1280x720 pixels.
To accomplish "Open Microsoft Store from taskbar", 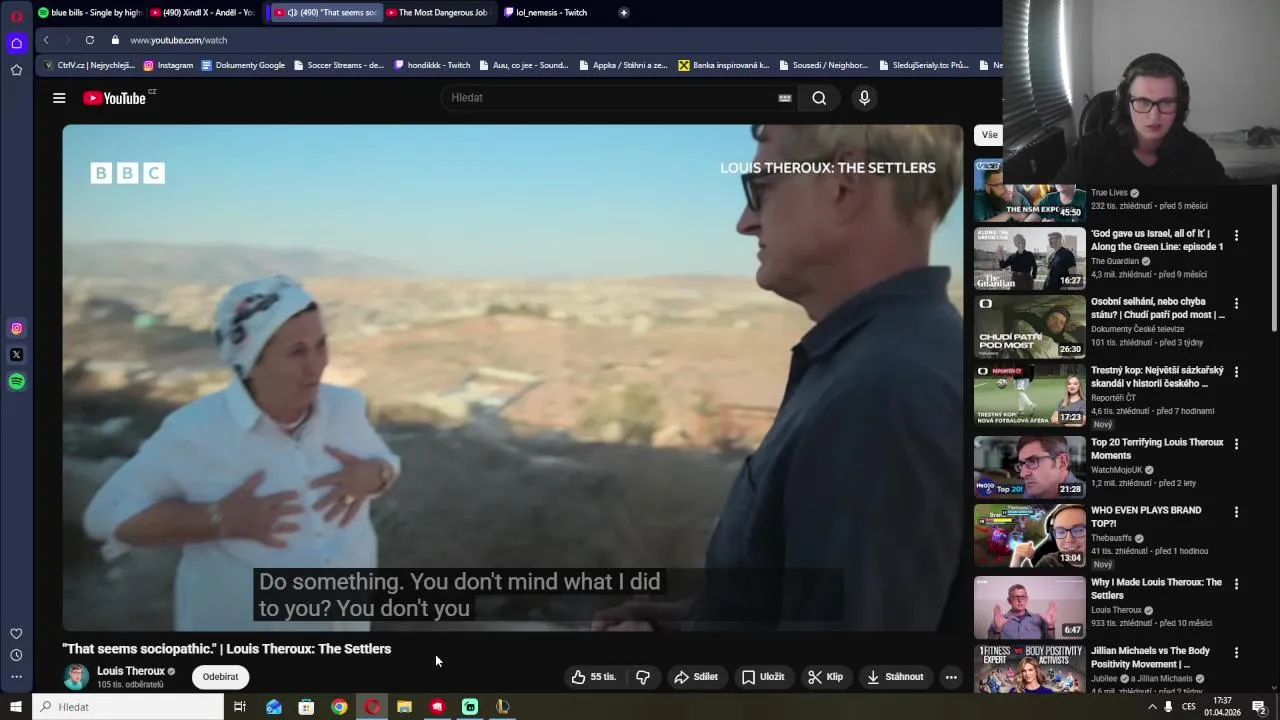I will pyautogui.click(x=306, y=707).
